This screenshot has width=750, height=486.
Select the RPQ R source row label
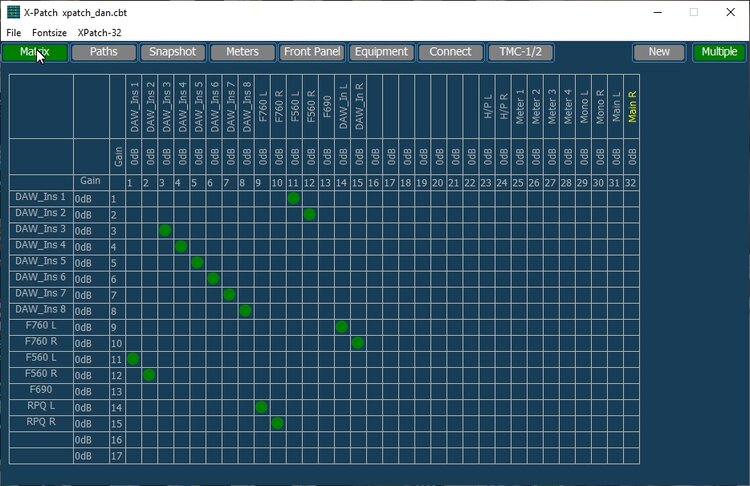(41, 422)
